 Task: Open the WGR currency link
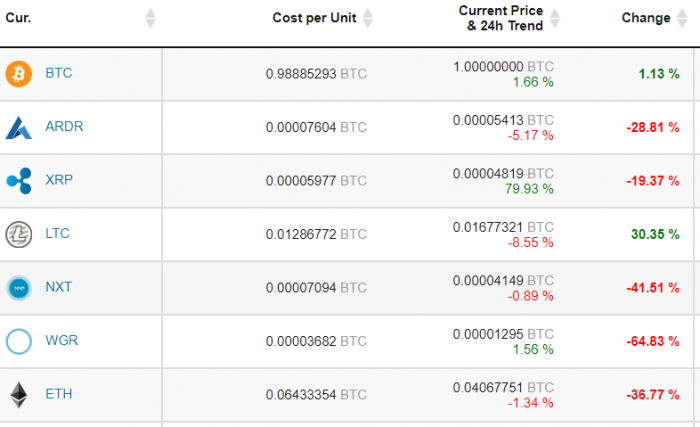[62, 340]
